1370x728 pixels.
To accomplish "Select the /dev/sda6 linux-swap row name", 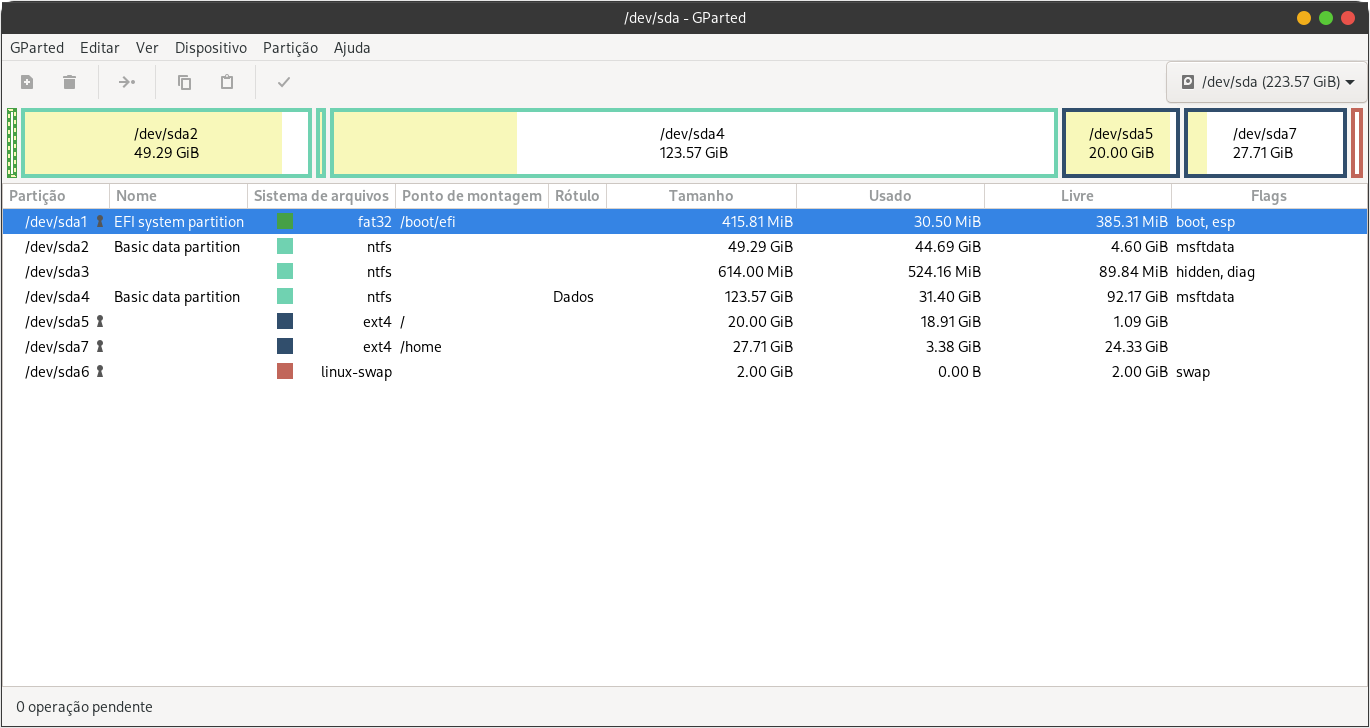I will click(x=57, y=372).
